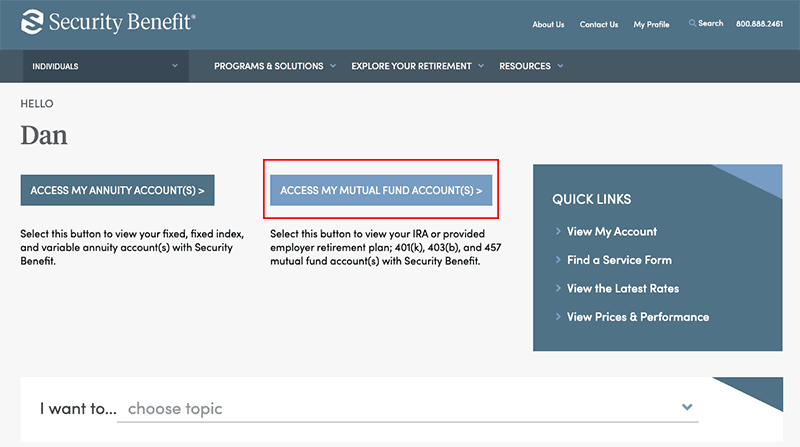Open the View My Account quick link
800x447 pixels.
(612, 232)
